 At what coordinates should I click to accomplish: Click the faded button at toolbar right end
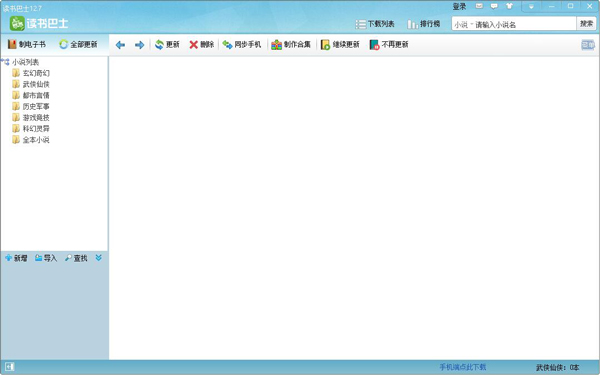[588, 45]
